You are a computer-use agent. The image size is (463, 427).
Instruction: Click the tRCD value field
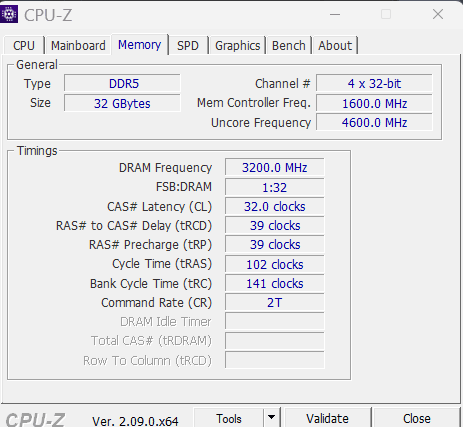point(275,226)
